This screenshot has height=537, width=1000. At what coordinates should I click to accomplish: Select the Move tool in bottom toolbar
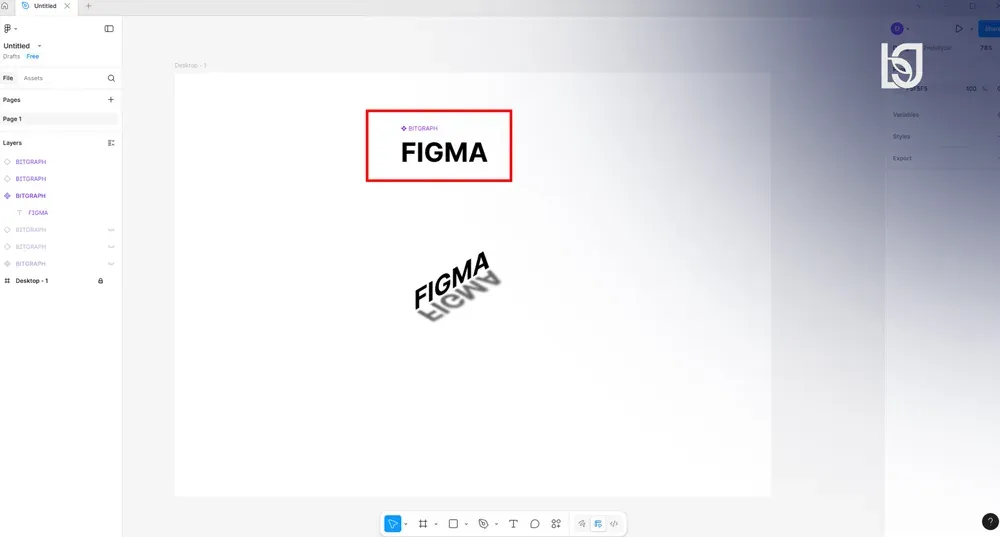point(392,524)
